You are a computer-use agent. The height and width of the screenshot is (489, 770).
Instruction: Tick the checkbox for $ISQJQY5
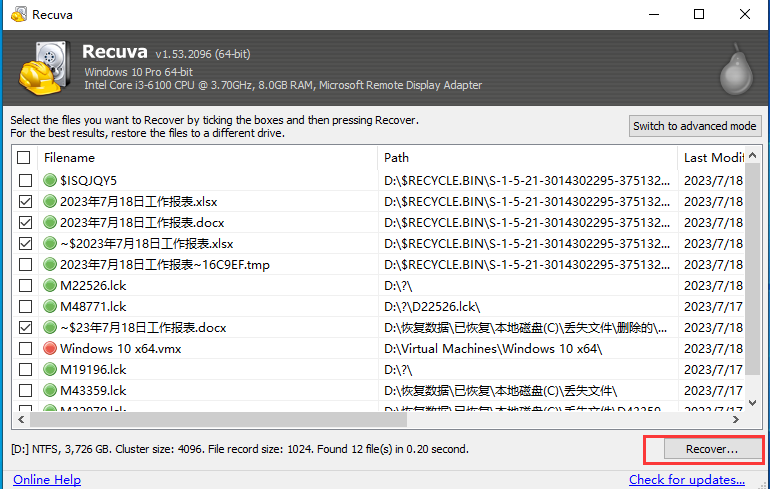(26, 181)
